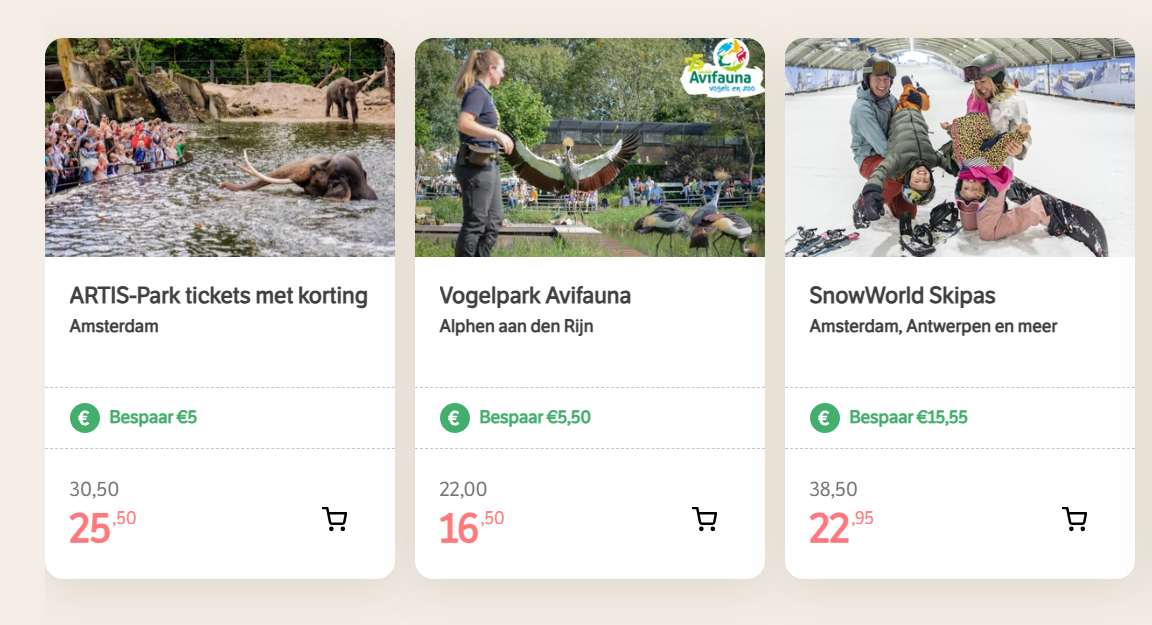Image resolution: width=1152 pixels, height=625 pixels.
Task: Click euro icon beside Bespaar €5,50
Action: [455, 418]
